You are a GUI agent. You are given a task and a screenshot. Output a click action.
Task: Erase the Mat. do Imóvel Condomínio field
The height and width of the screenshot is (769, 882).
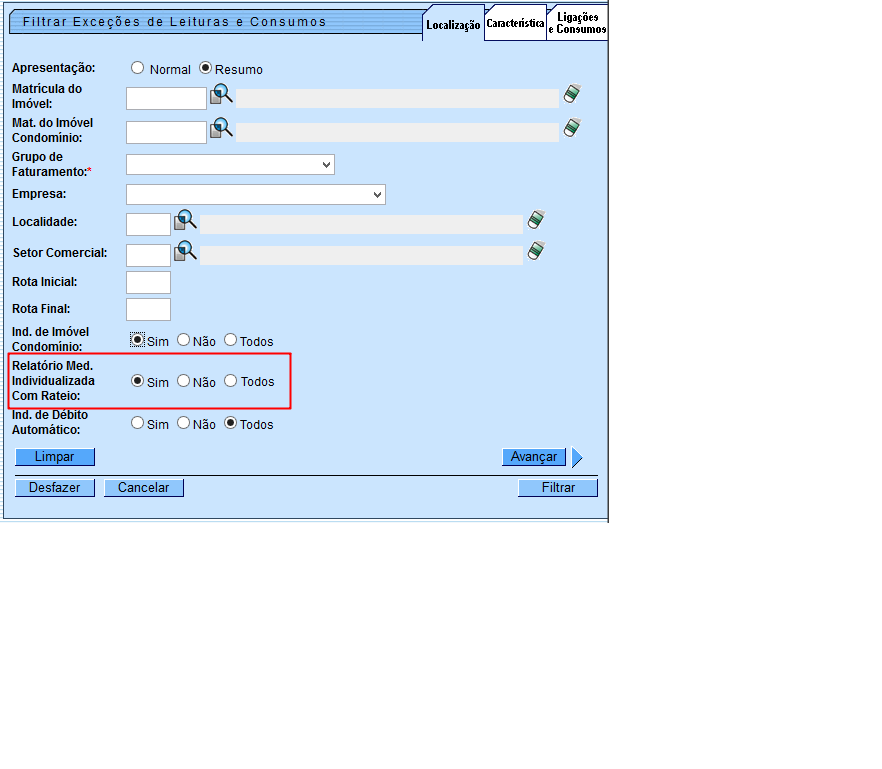[571, 128]
